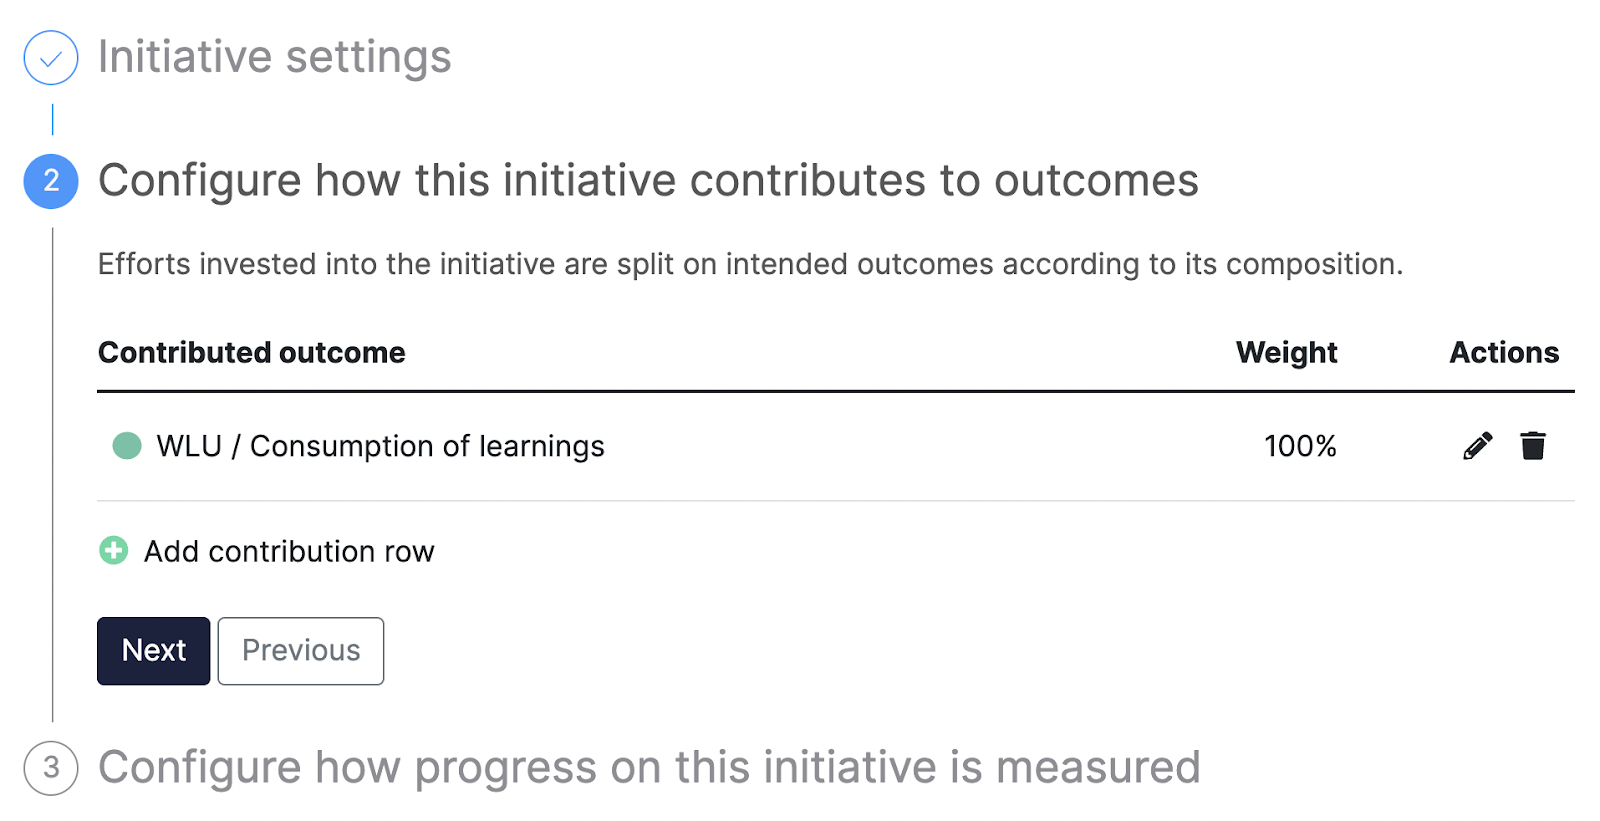
Task: Click Add contribution row link
Action: point(289,551)
